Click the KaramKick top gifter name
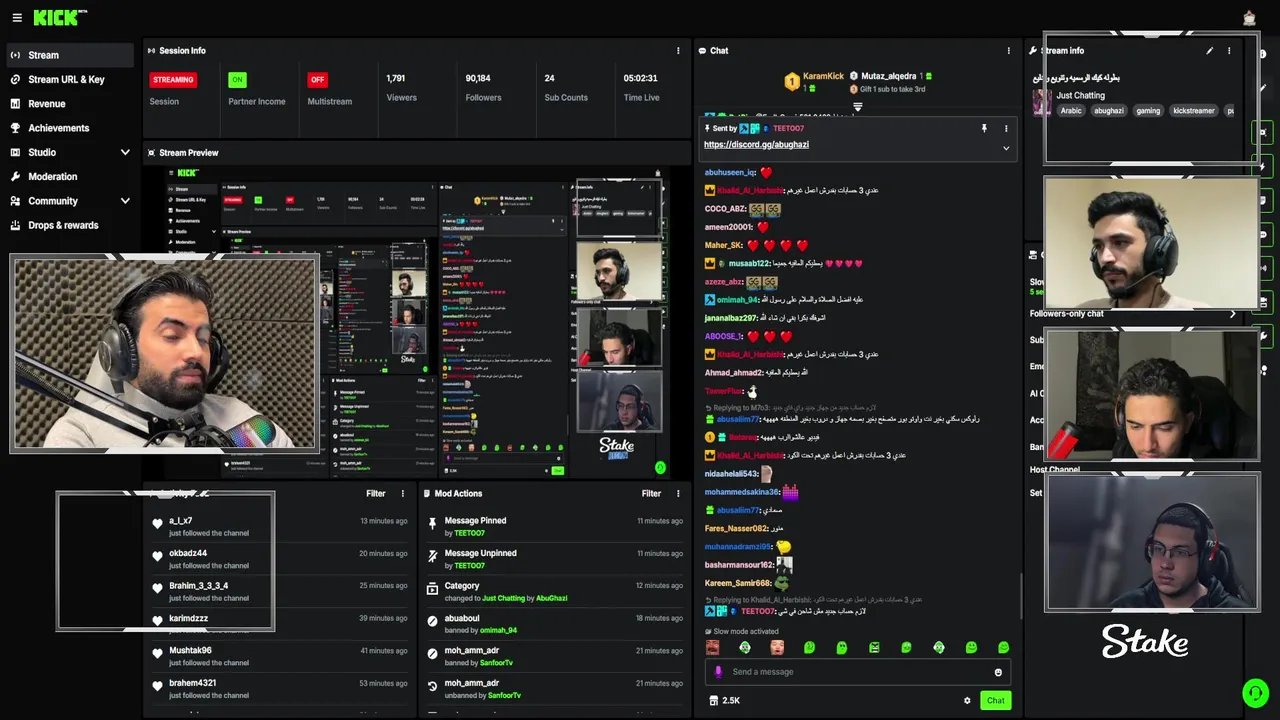Viewport: 1280px width, 720px height. 823,76
